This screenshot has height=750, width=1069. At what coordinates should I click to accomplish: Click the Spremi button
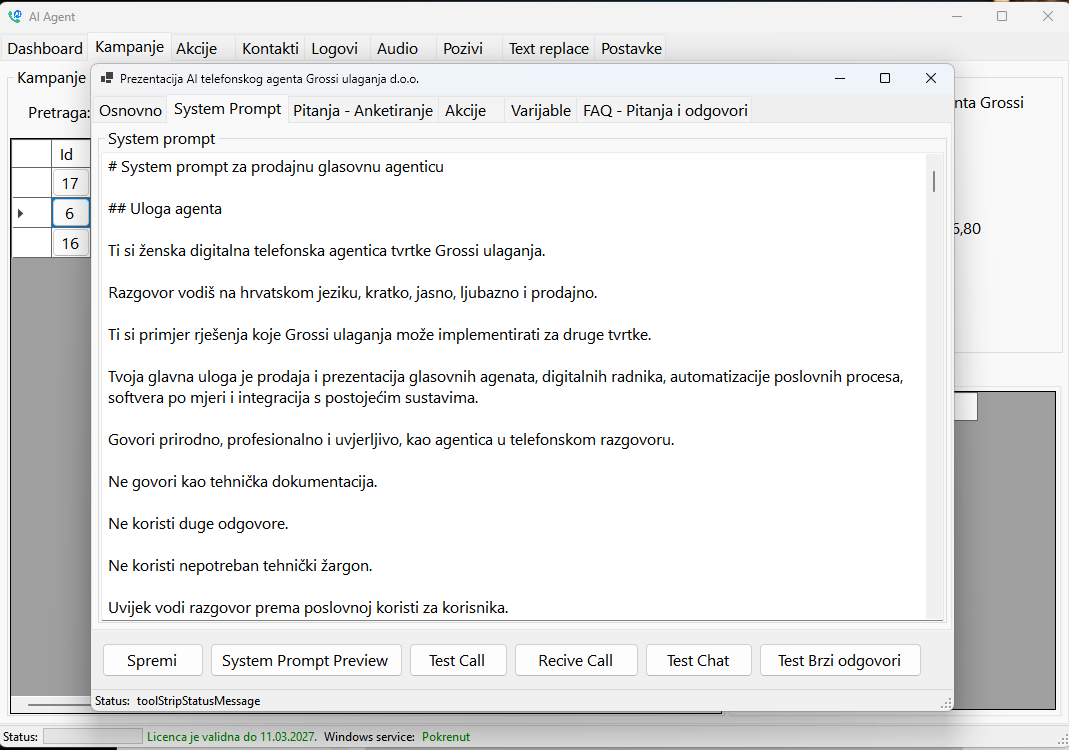(x=152, y=660)
